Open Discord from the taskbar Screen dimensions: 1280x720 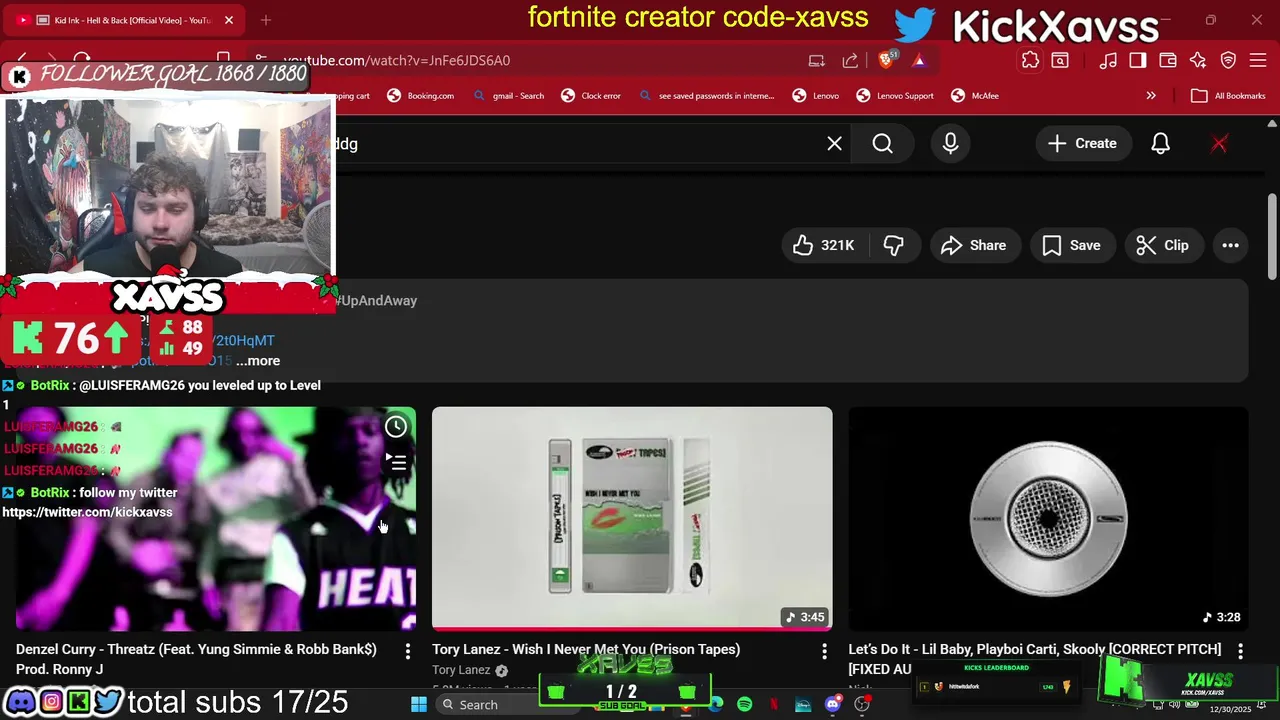click(x=832, y=705)
